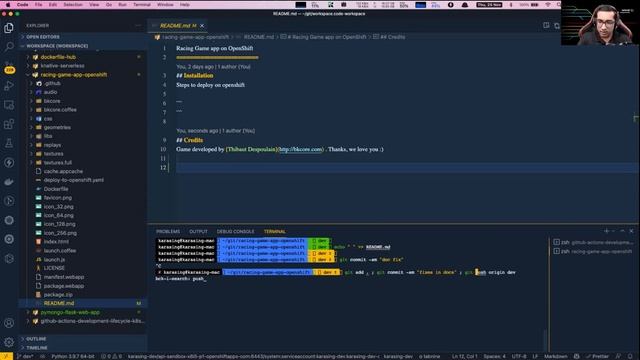Add a new terminal with plus icon
This screenshot has height=360, width=640.
(607, 231)
